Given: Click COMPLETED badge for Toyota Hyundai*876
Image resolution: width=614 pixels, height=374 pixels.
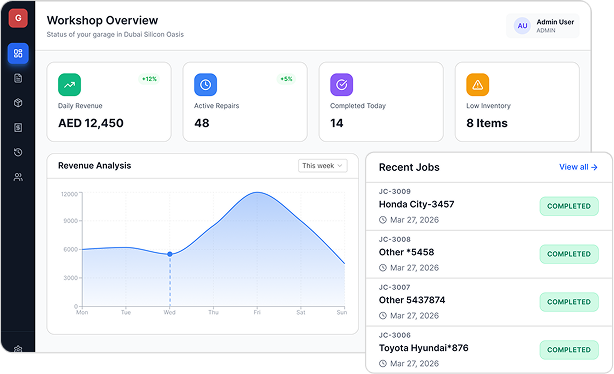Looking at the screenshot, I should click(569, 350).
